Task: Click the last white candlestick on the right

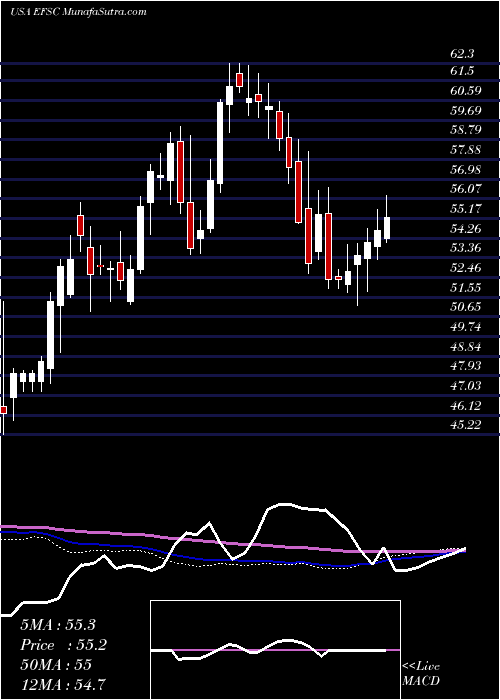Action: pyautogui.click(x=387, y=228)
